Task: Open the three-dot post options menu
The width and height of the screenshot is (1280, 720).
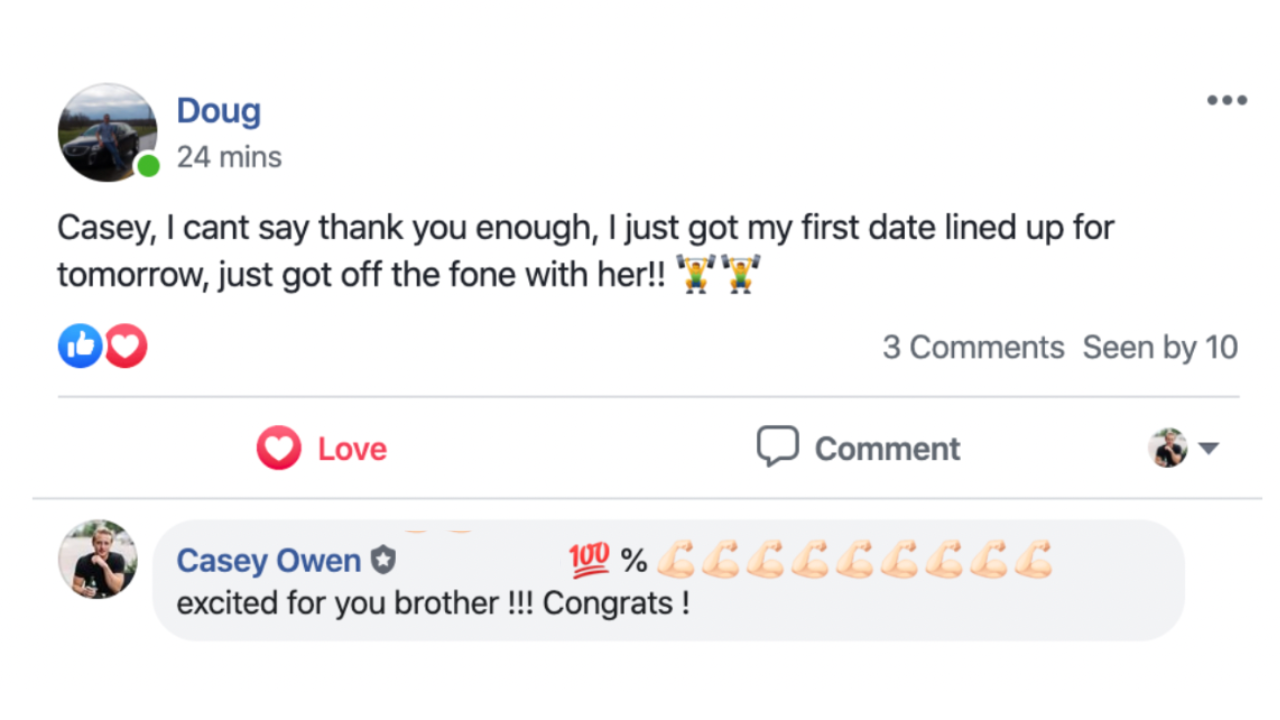Action: 1226,100
